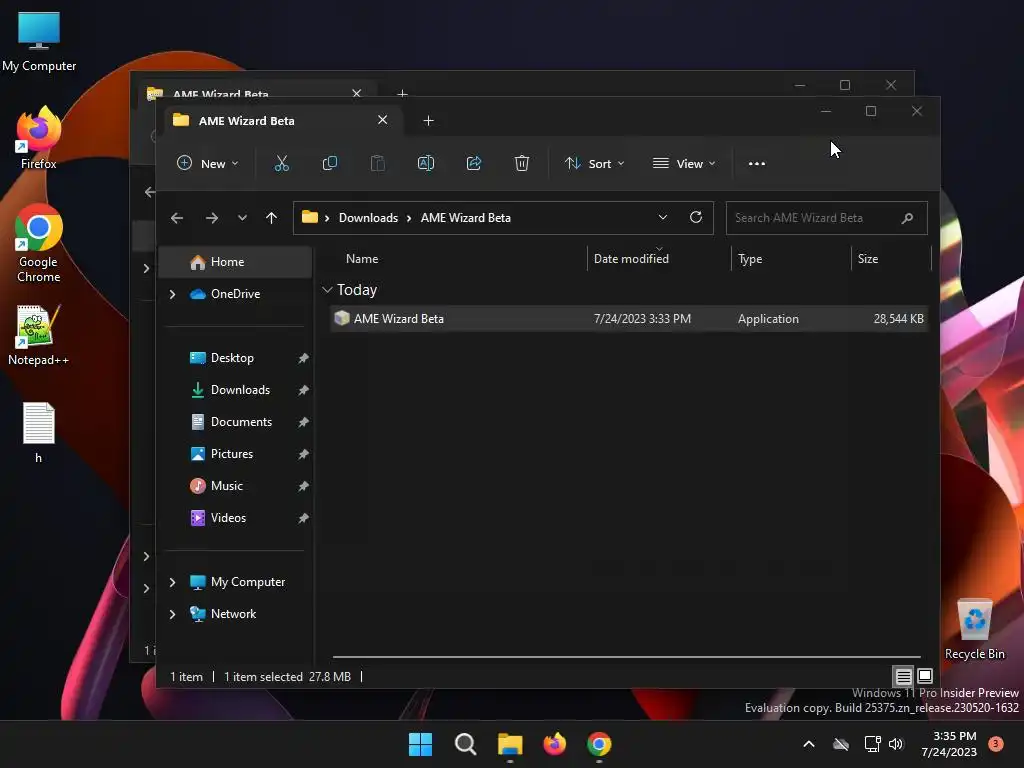The image size is (1024, 768).
Task: Click the Cut scissors icon
Action: click(x=281, y=163)
